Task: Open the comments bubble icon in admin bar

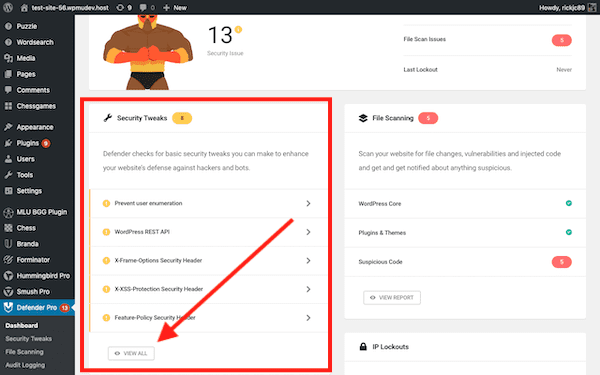Action: [x=143, y=7]
